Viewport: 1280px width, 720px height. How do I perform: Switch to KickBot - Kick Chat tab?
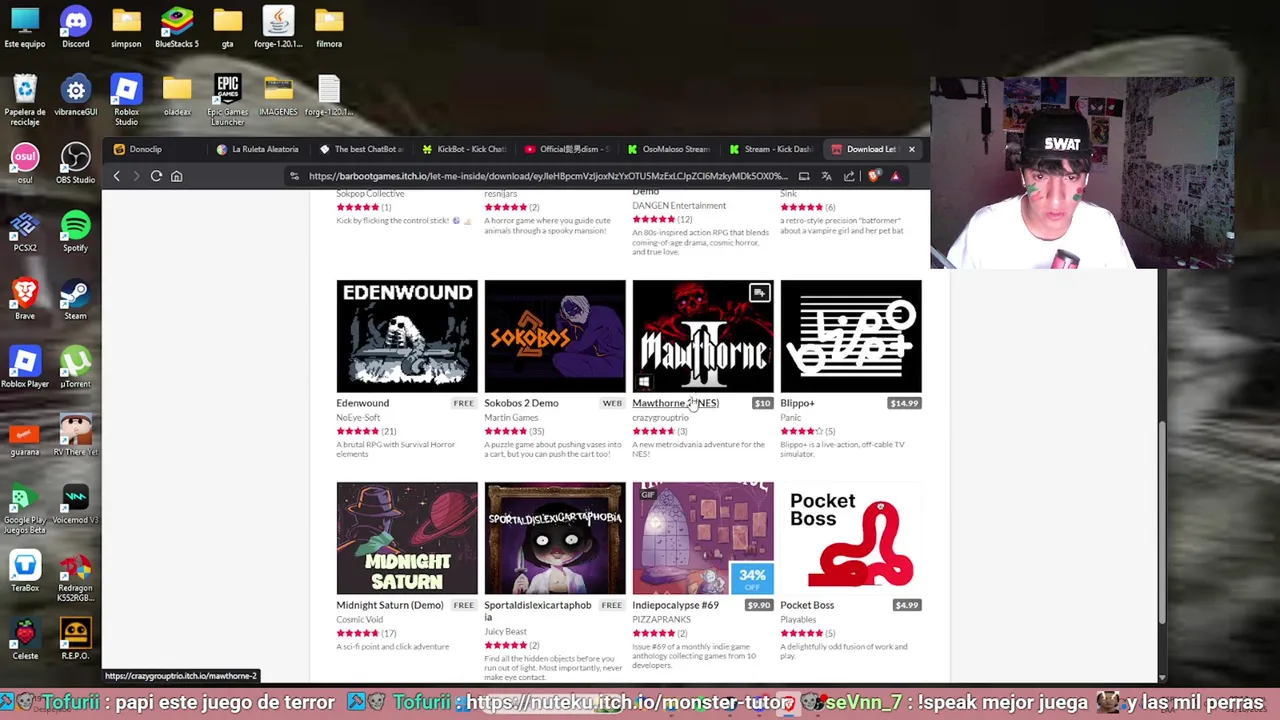tap(464, 149)
